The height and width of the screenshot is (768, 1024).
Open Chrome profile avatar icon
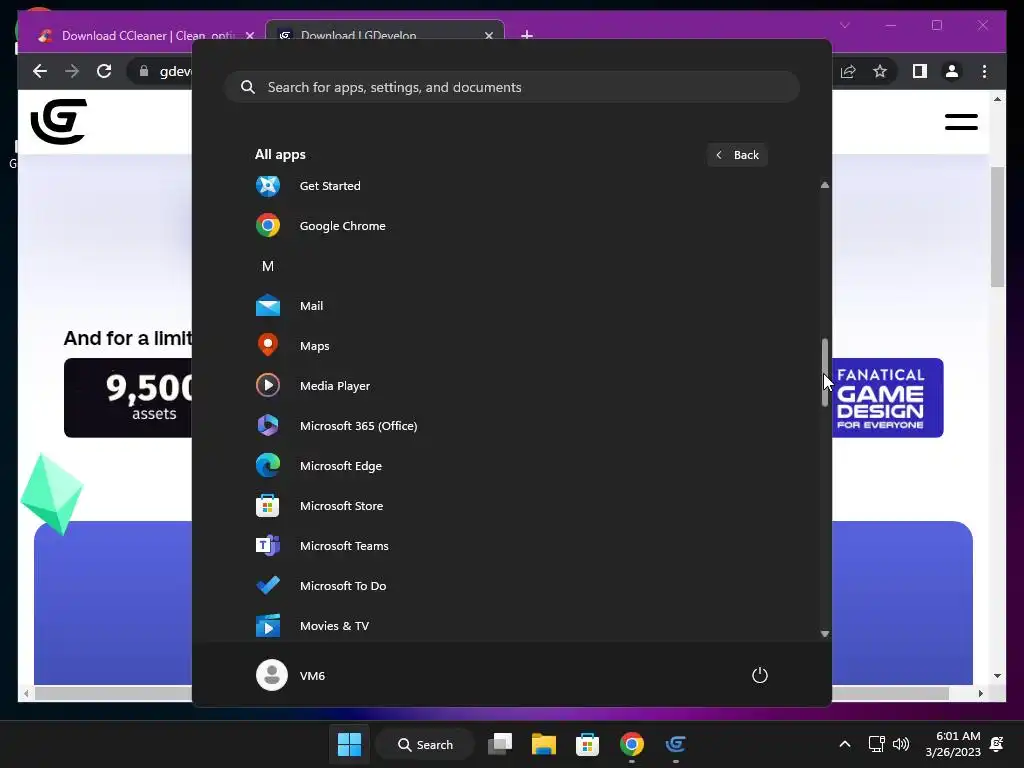click(952, 71)
